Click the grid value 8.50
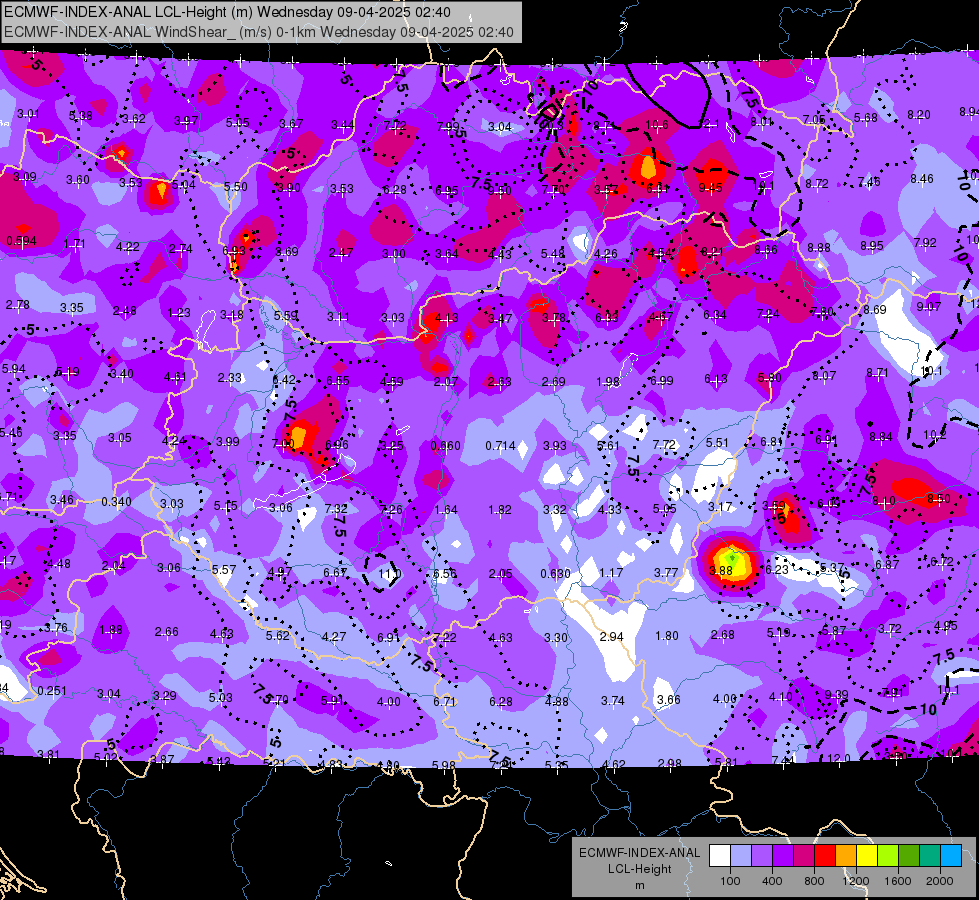979x900 pixels. point(938,498)
